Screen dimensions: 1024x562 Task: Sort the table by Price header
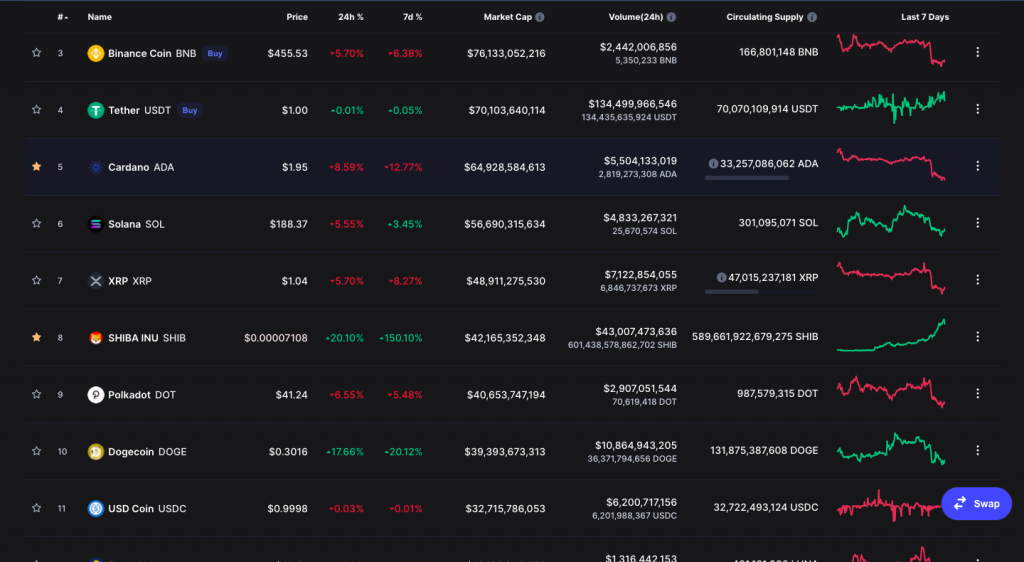[297, 17]
